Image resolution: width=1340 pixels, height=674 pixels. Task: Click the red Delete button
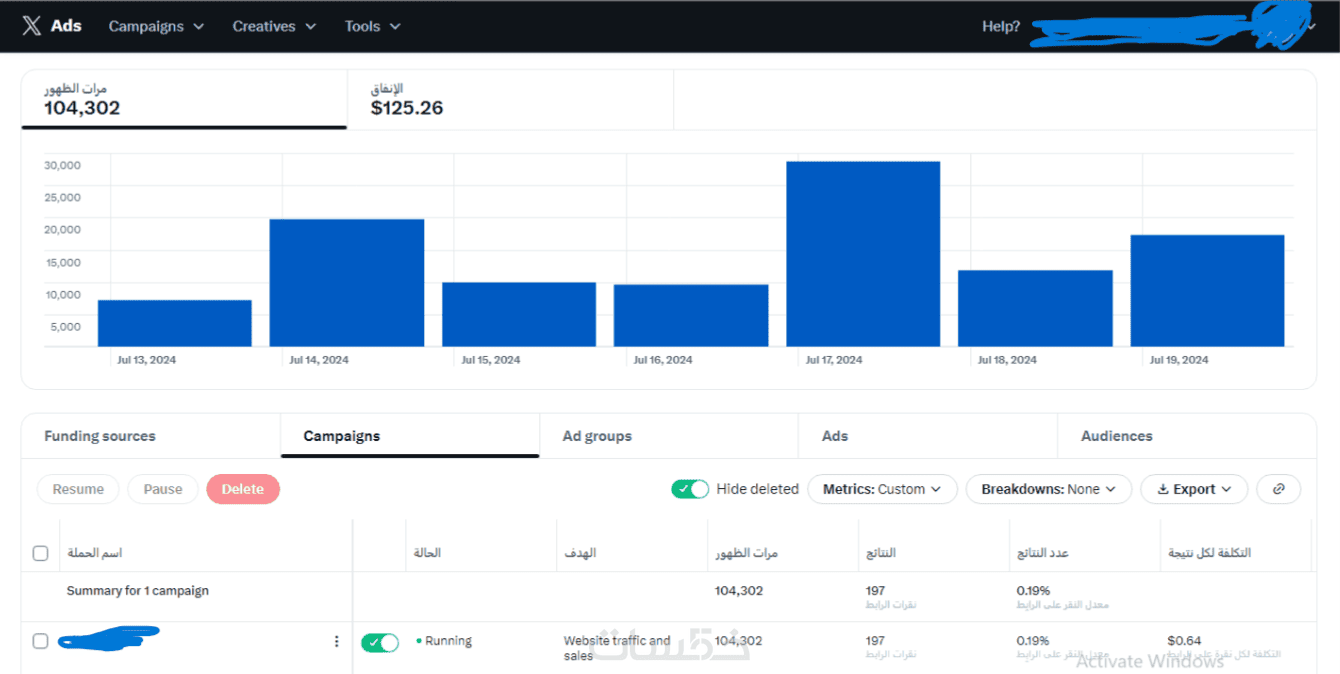(243, 489)
